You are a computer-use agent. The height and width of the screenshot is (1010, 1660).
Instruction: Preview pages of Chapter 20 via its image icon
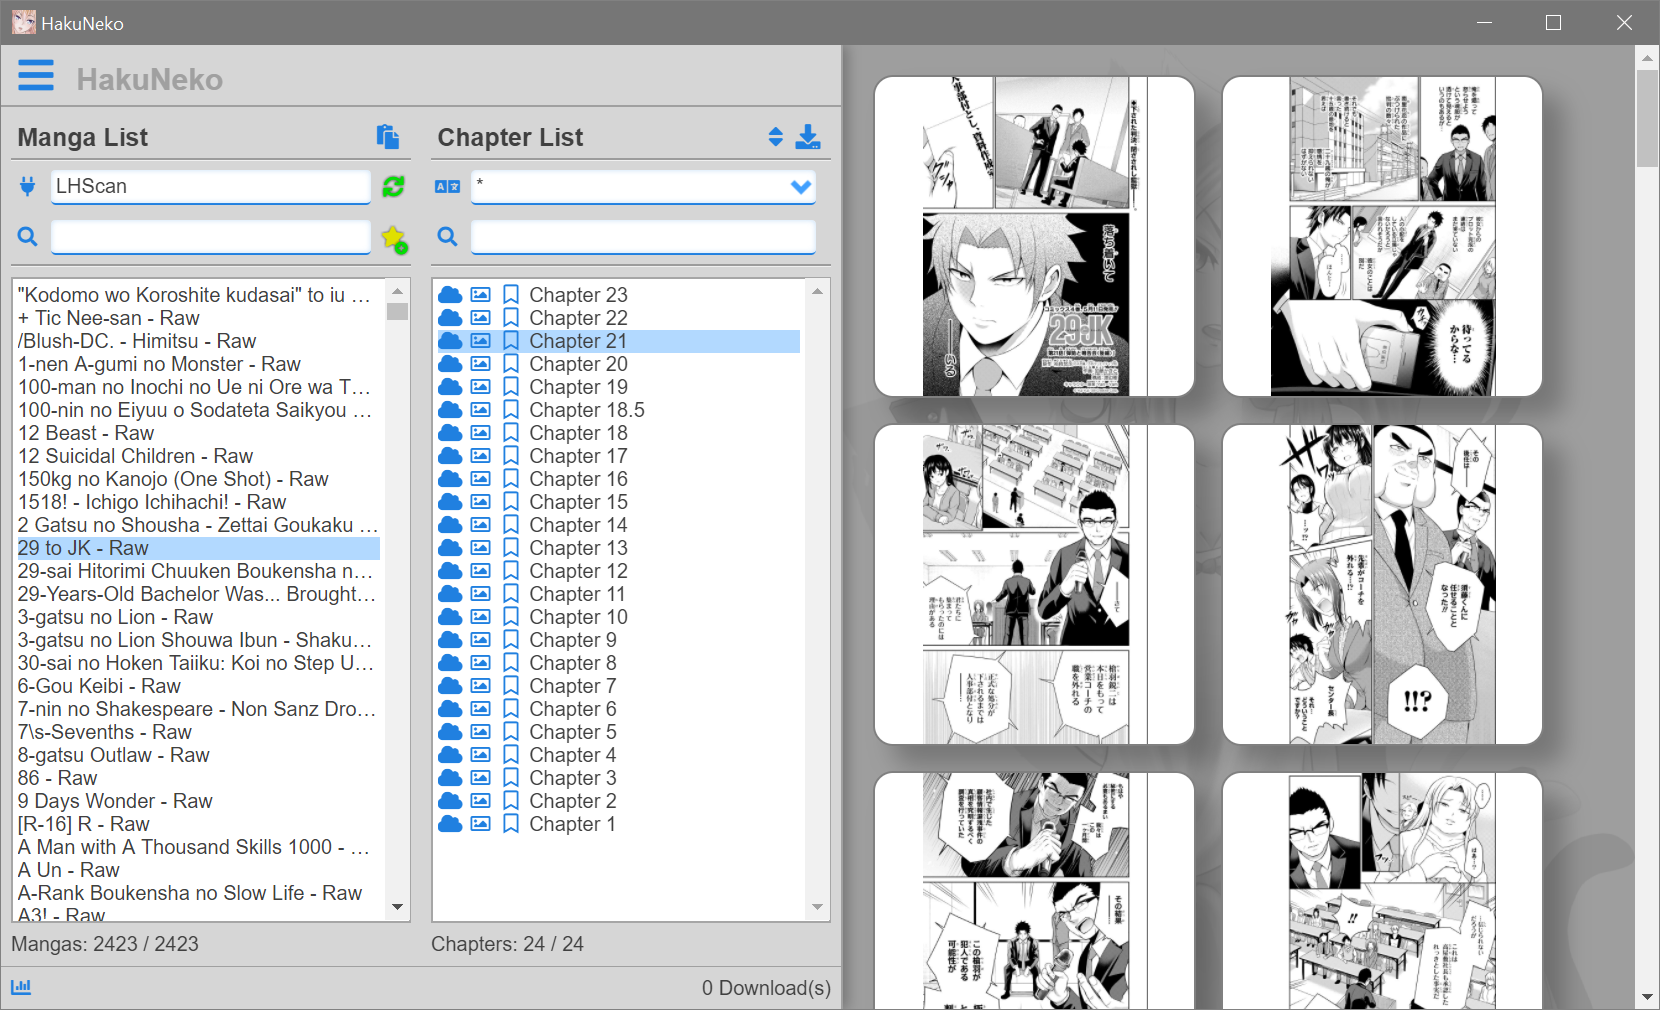coord(481,364)
